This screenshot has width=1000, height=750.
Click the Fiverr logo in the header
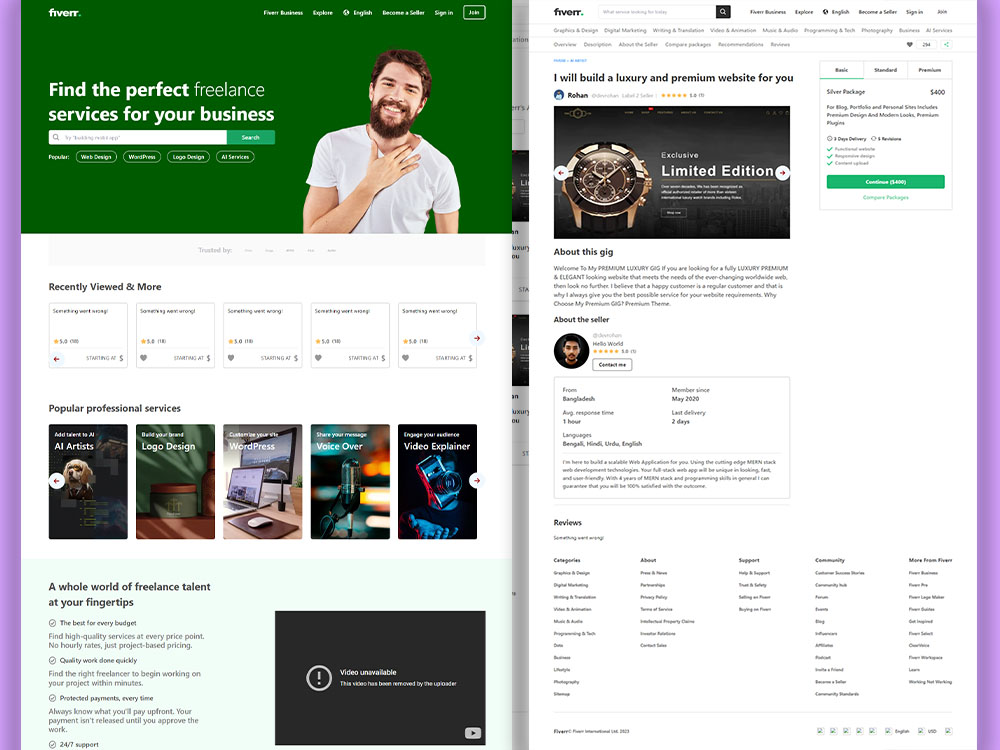568,11
